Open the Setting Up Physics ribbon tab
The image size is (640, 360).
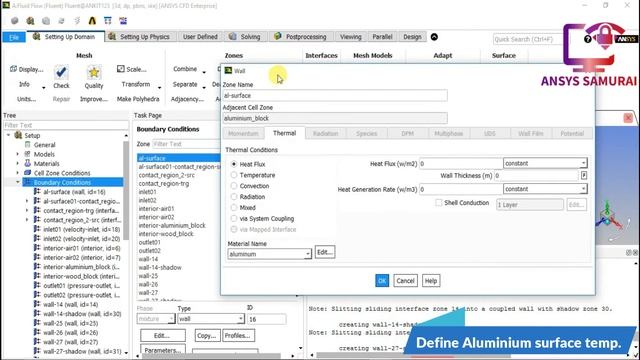tap(140, 37)
